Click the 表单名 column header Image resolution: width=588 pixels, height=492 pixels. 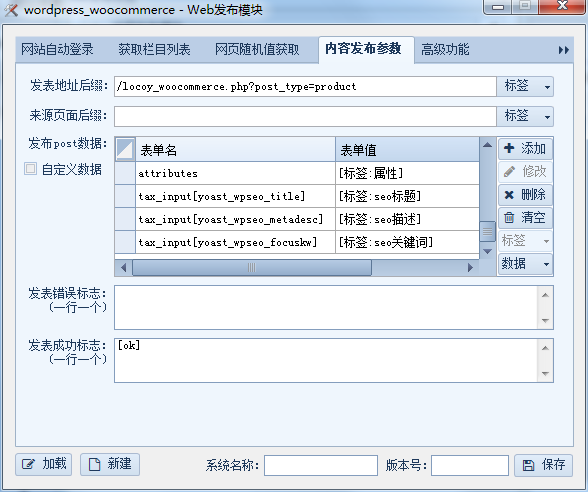[236, 150]
